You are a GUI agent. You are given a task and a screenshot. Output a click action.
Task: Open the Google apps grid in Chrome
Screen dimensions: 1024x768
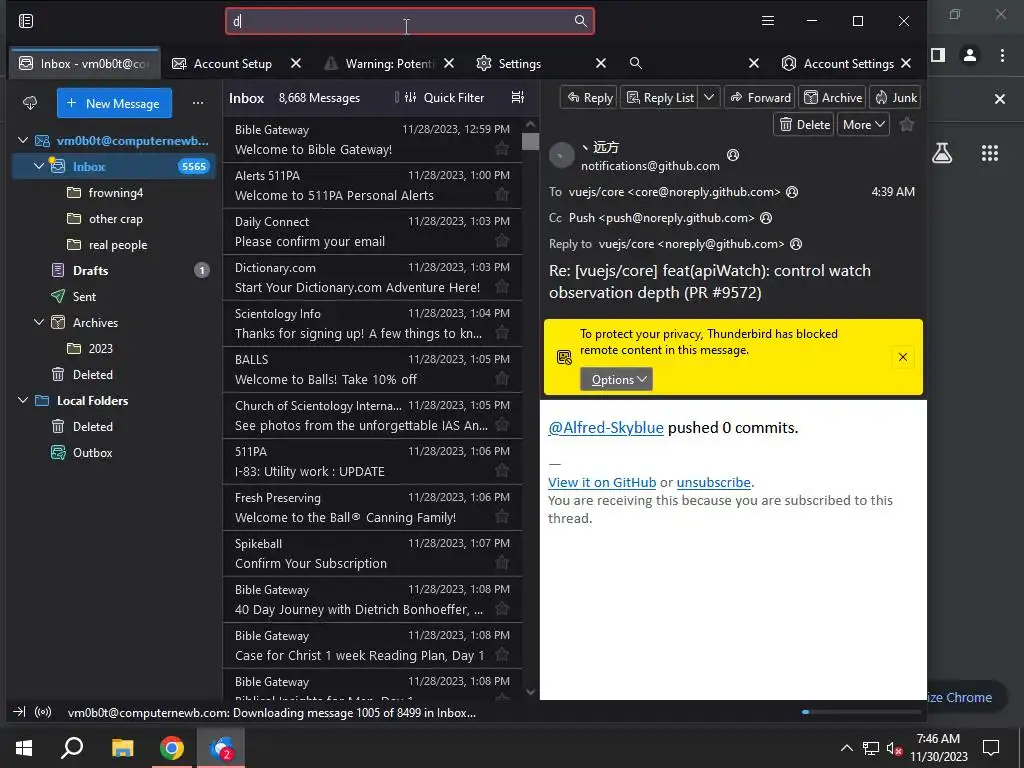click(x=990, y=153)
